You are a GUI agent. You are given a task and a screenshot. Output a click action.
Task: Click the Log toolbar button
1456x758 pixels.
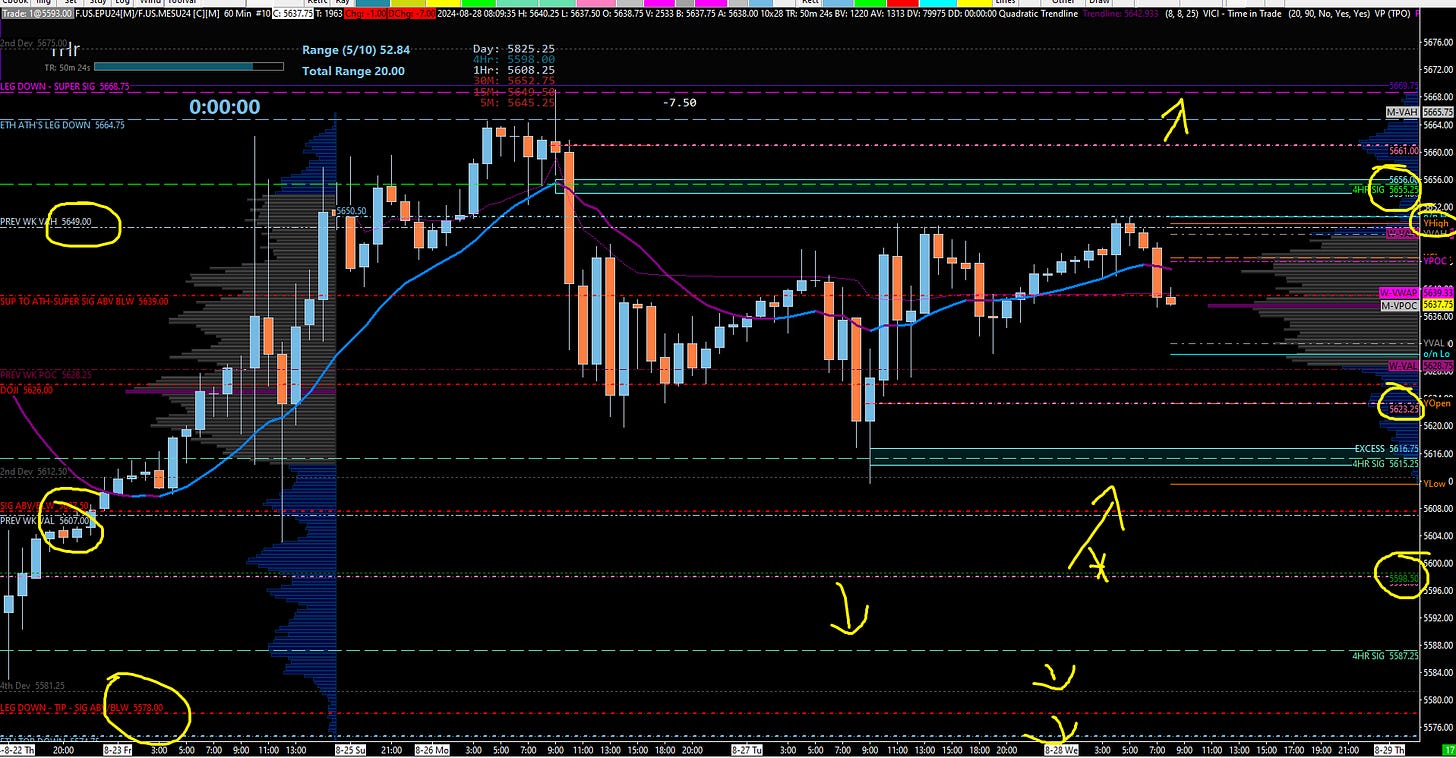[x=122, y=4]
